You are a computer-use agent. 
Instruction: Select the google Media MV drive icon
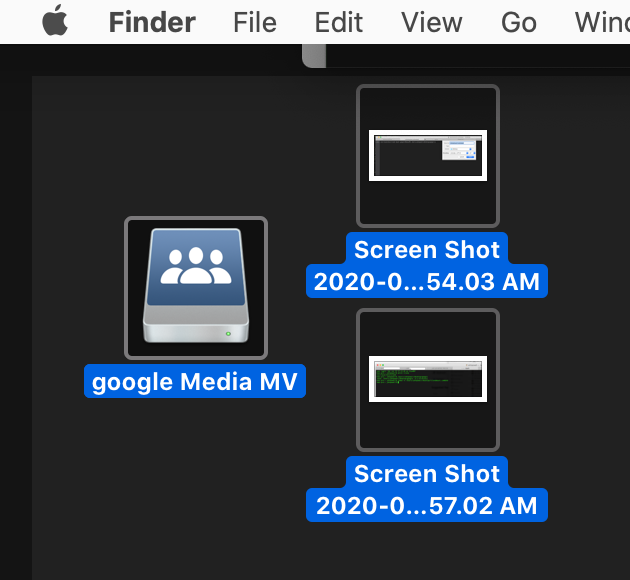(x=196, y=288)
